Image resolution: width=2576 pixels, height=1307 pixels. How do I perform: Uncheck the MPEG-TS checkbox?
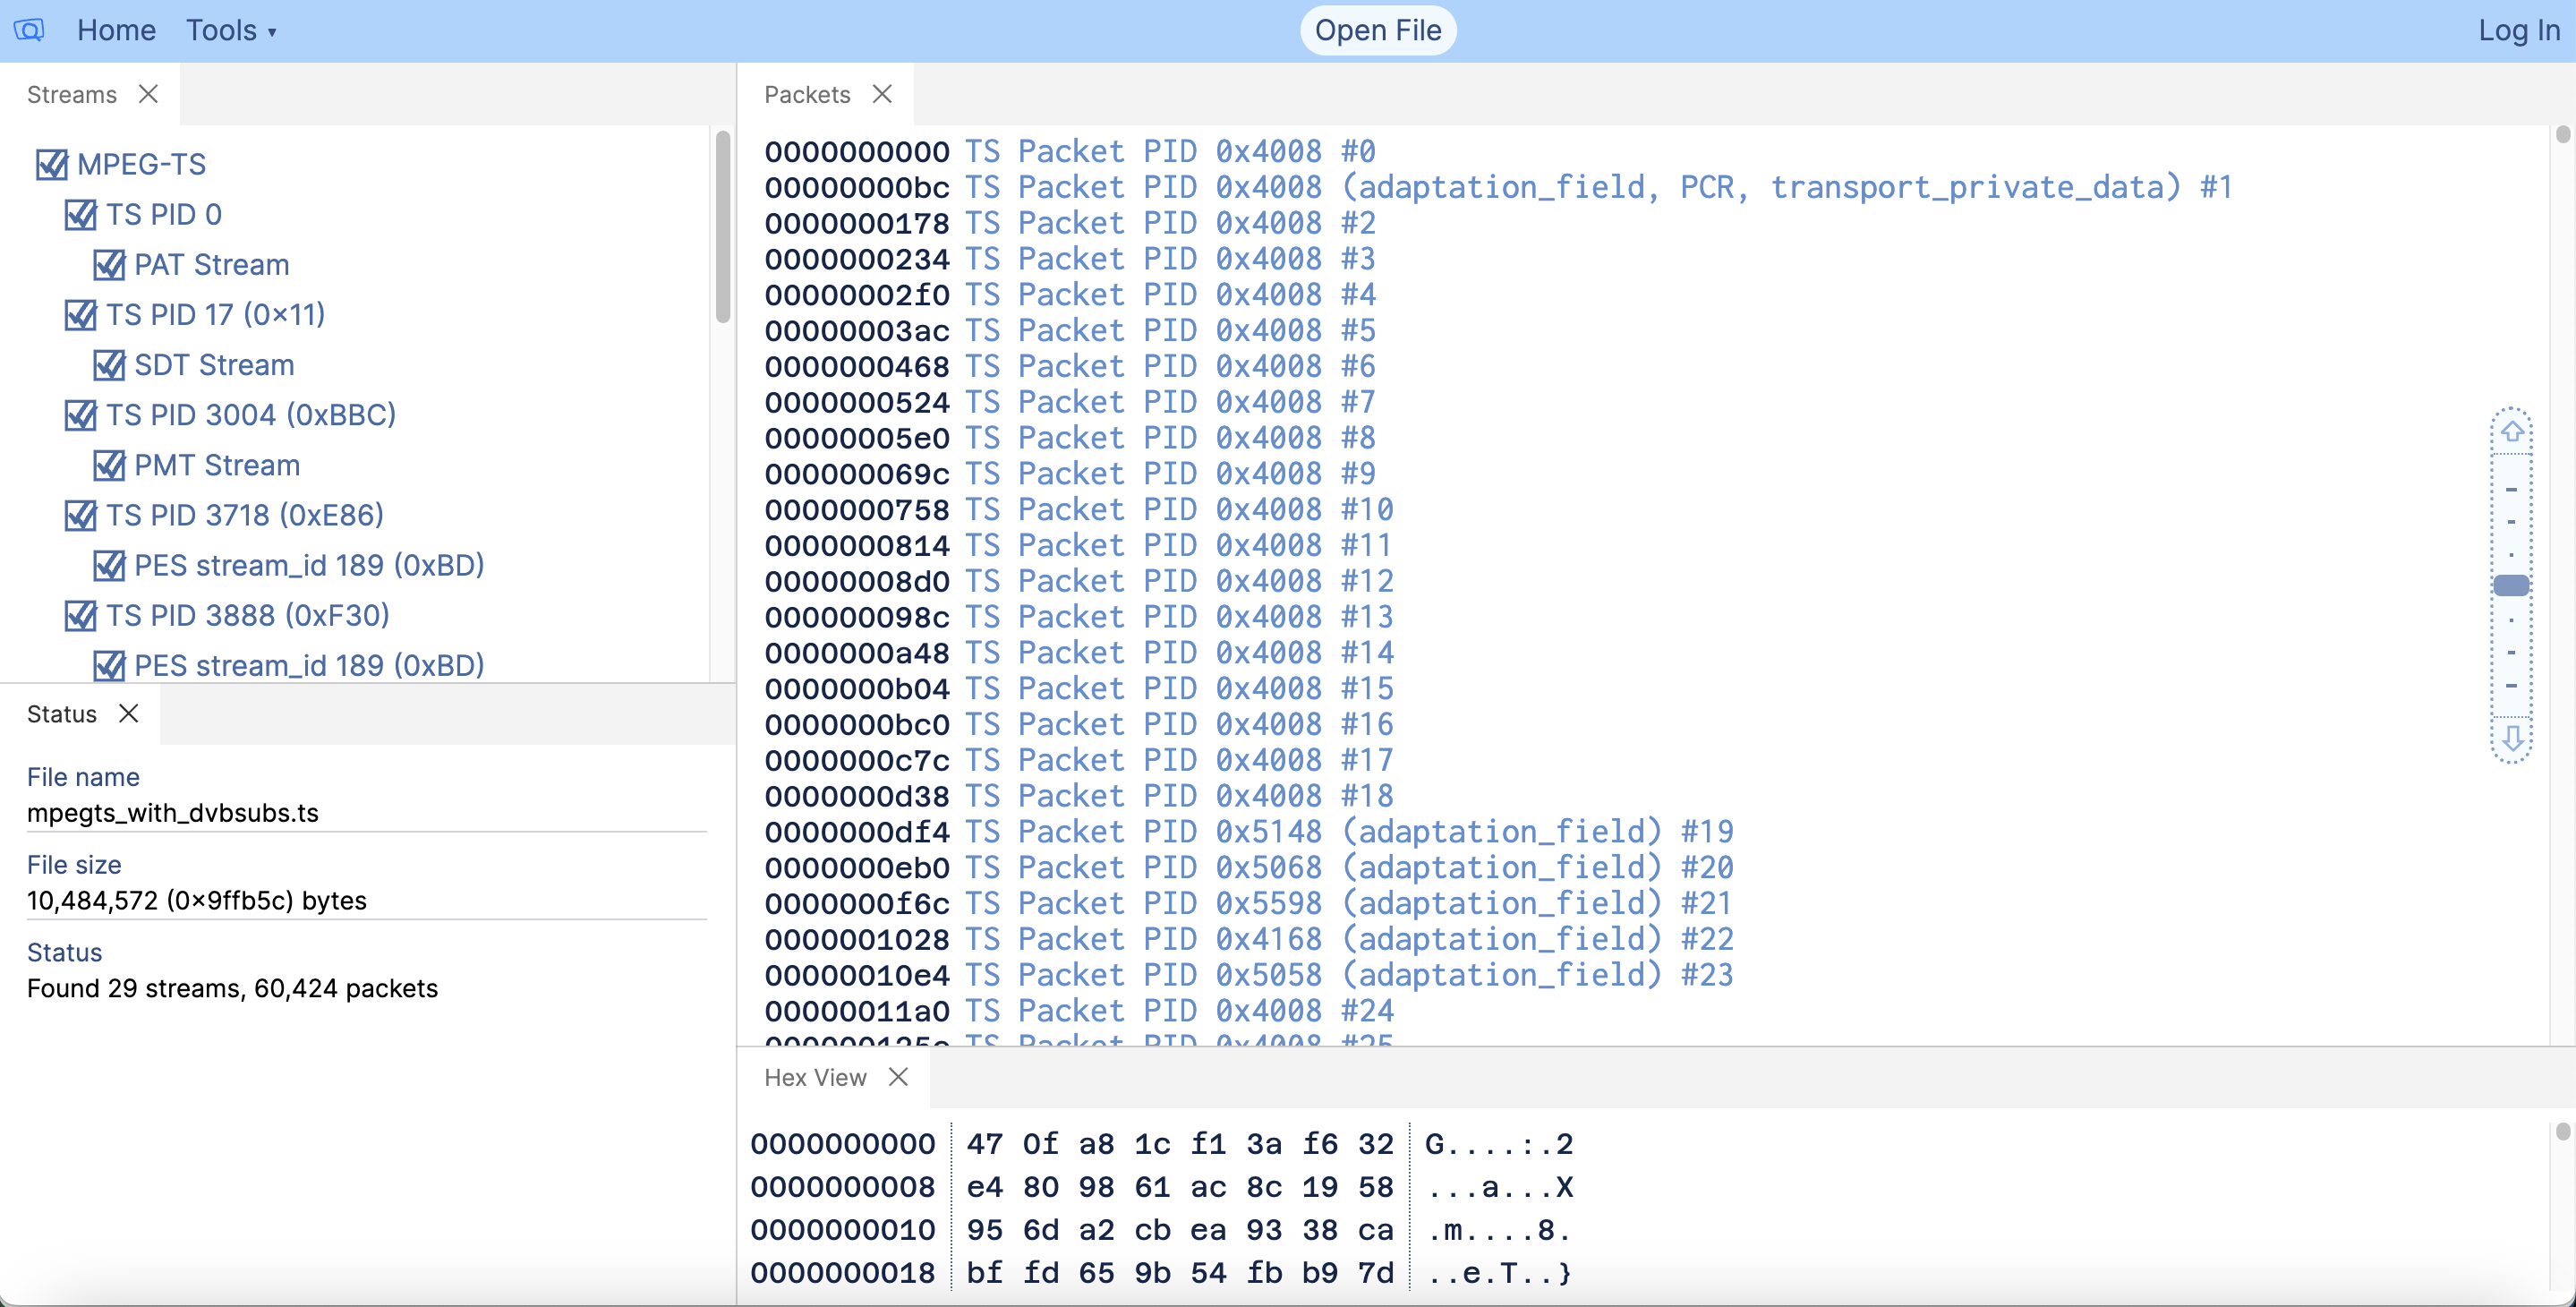point(53,164)
